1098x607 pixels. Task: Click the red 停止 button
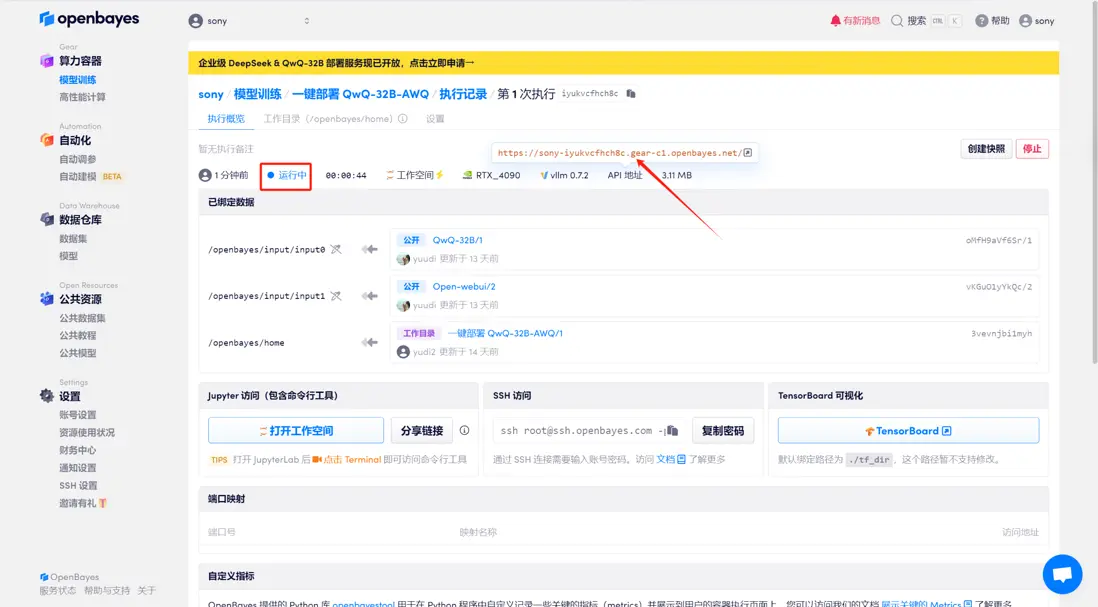coord(1031,149)
